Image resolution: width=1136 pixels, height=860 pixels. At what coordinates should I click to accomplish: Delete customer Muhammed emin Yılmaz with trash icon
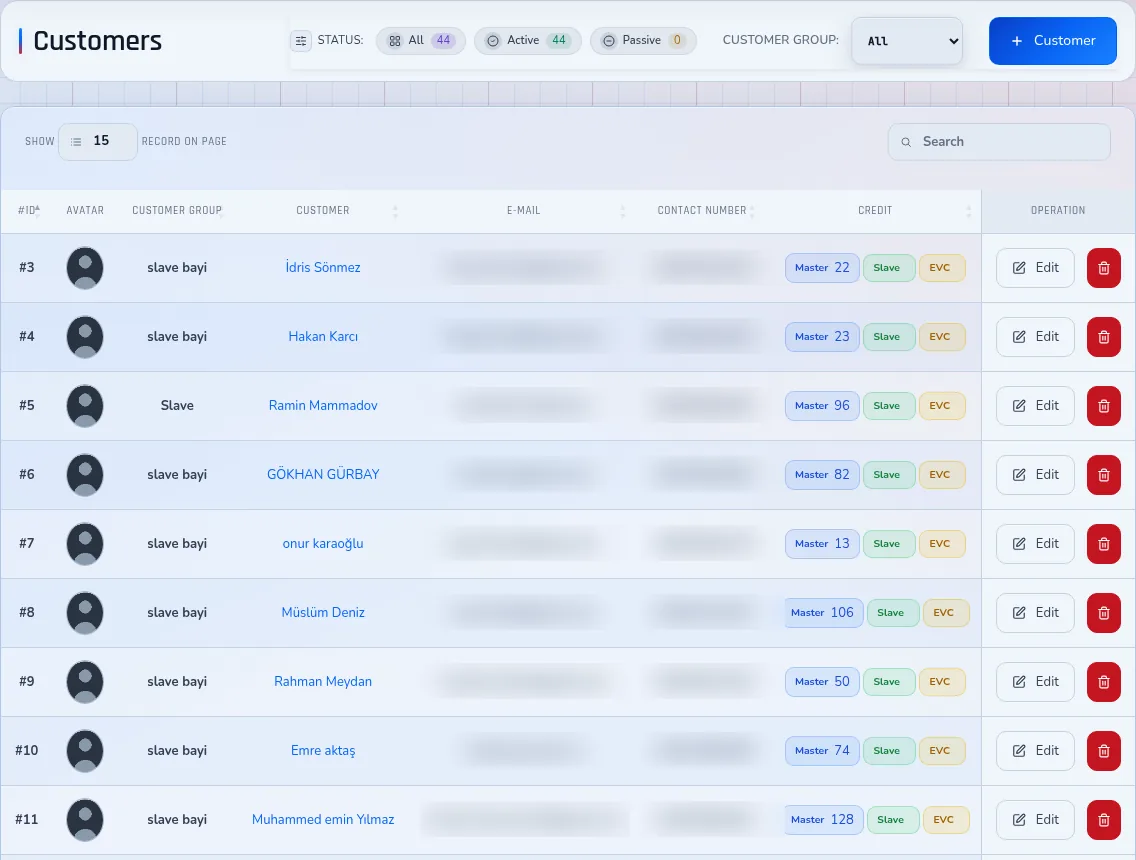point(1103,820)
